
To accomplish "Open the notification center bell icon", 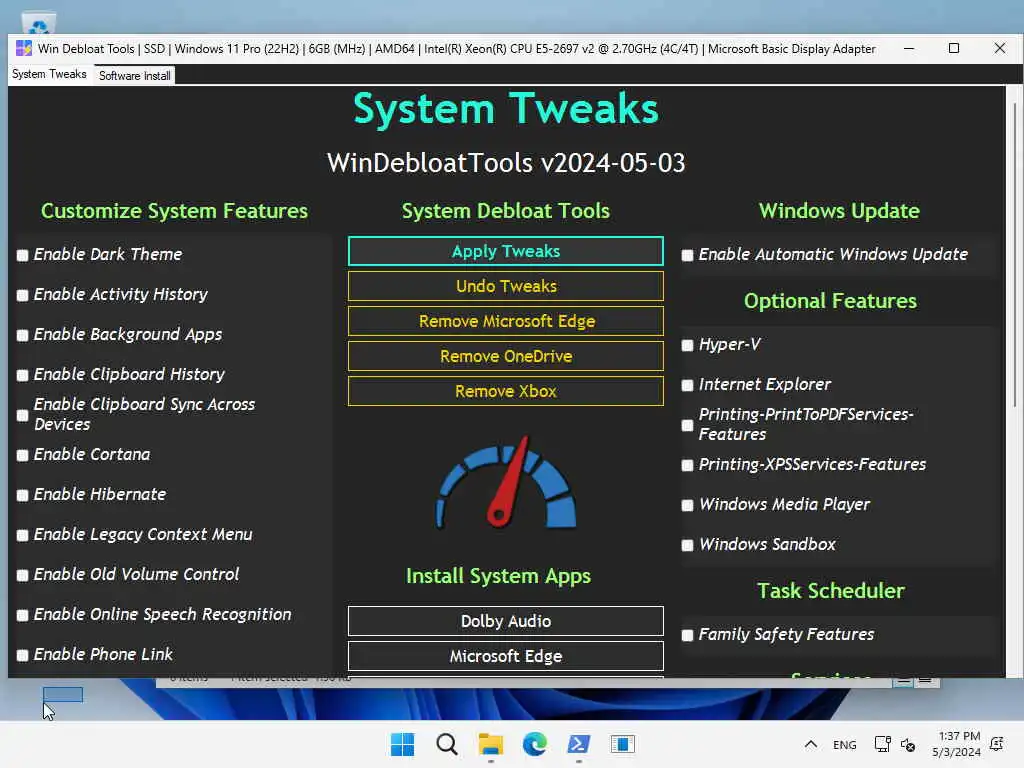I will click(997, 744).
